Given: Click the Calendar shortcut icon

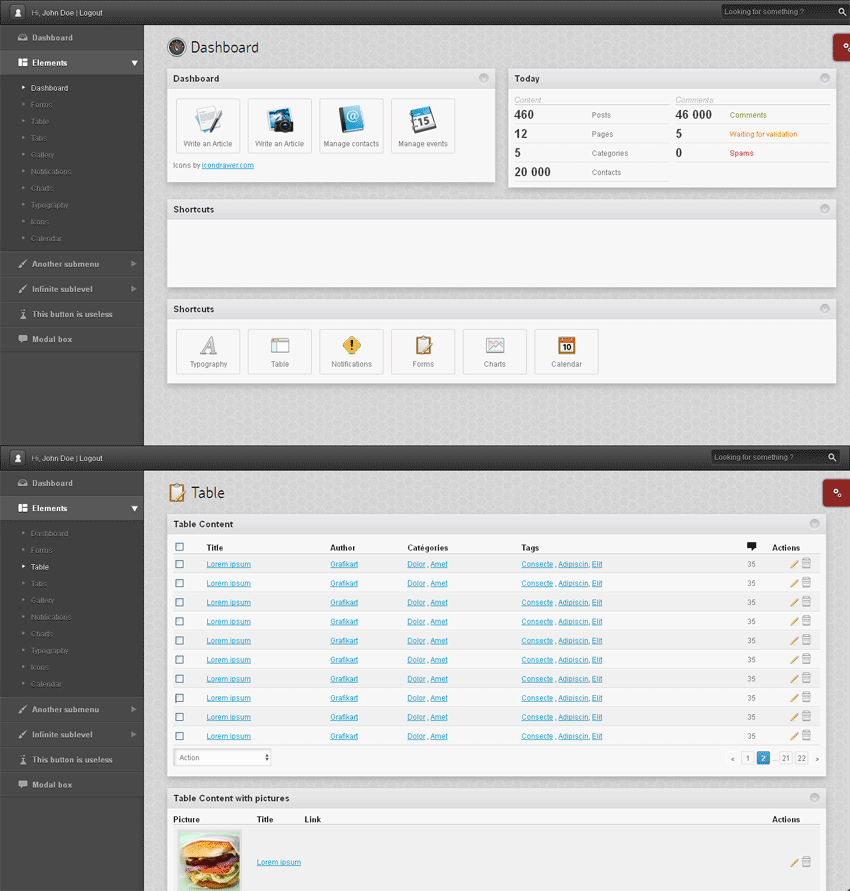Looking at the screenshot, I should tap(566, 351).
